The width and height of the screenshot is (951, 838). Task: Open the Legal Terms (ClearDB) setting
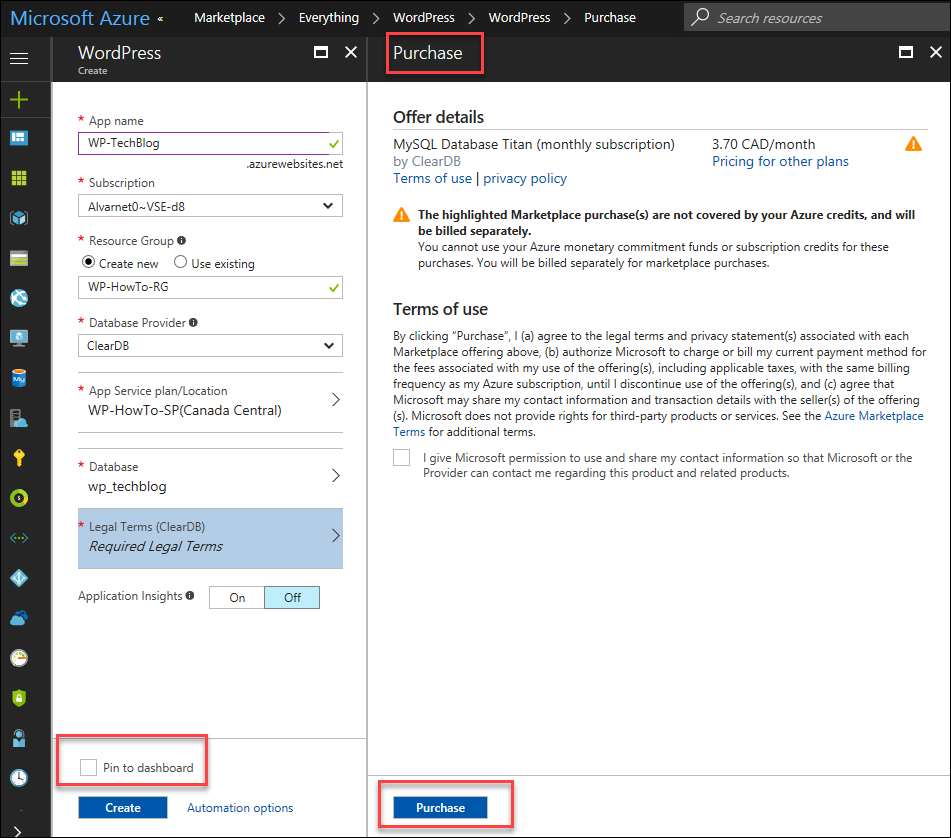click(210, 538)
